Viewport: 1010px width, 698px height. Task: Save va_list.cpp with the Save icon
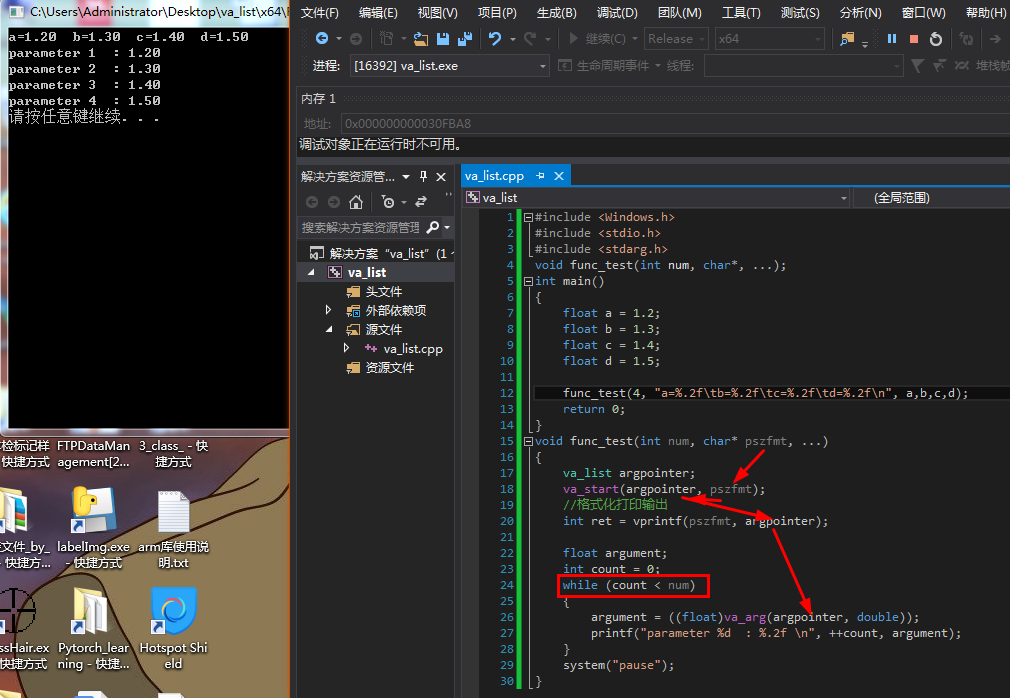[443, 39]
